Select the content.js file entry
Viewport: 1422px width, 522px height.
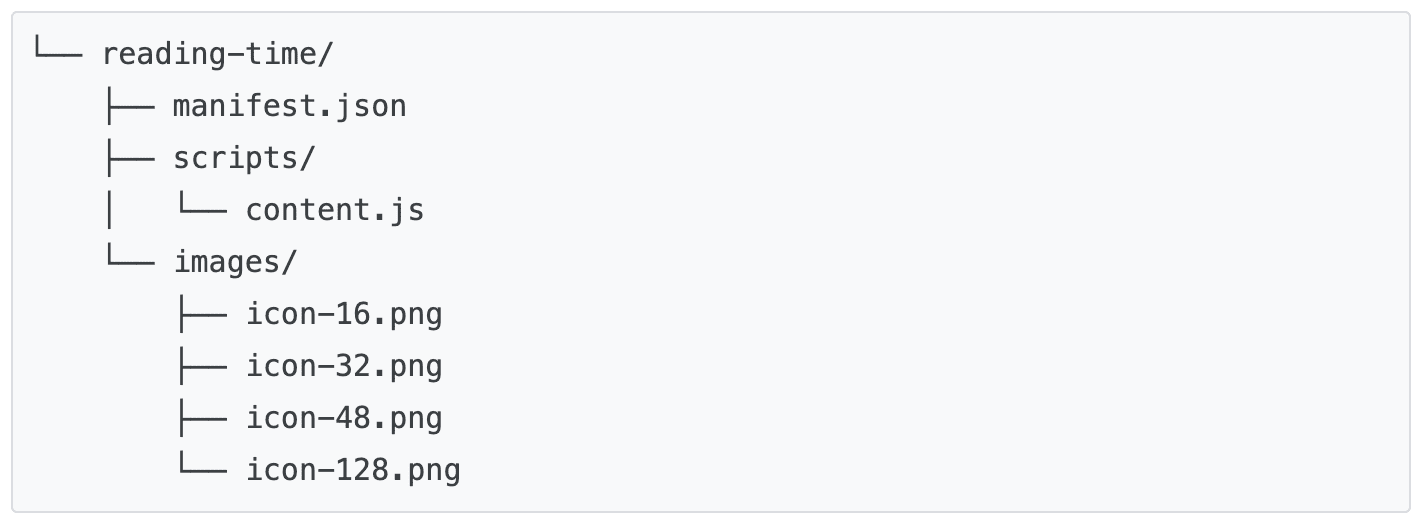[x=335, y=210]
